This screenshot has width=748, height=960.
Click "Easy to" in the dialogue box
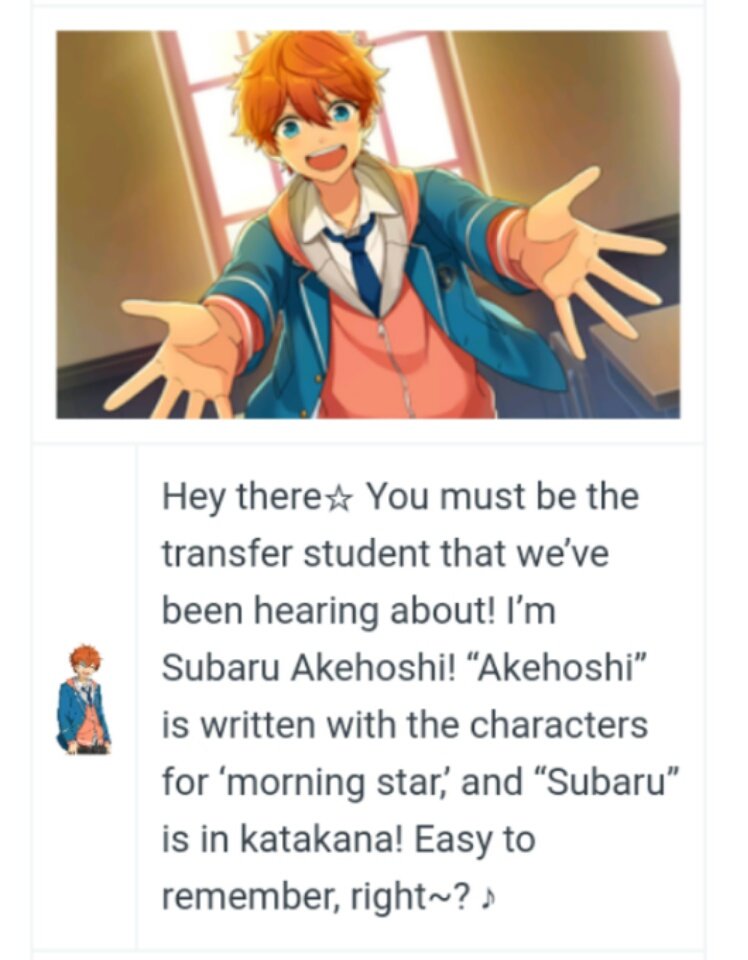coord(475,841)
